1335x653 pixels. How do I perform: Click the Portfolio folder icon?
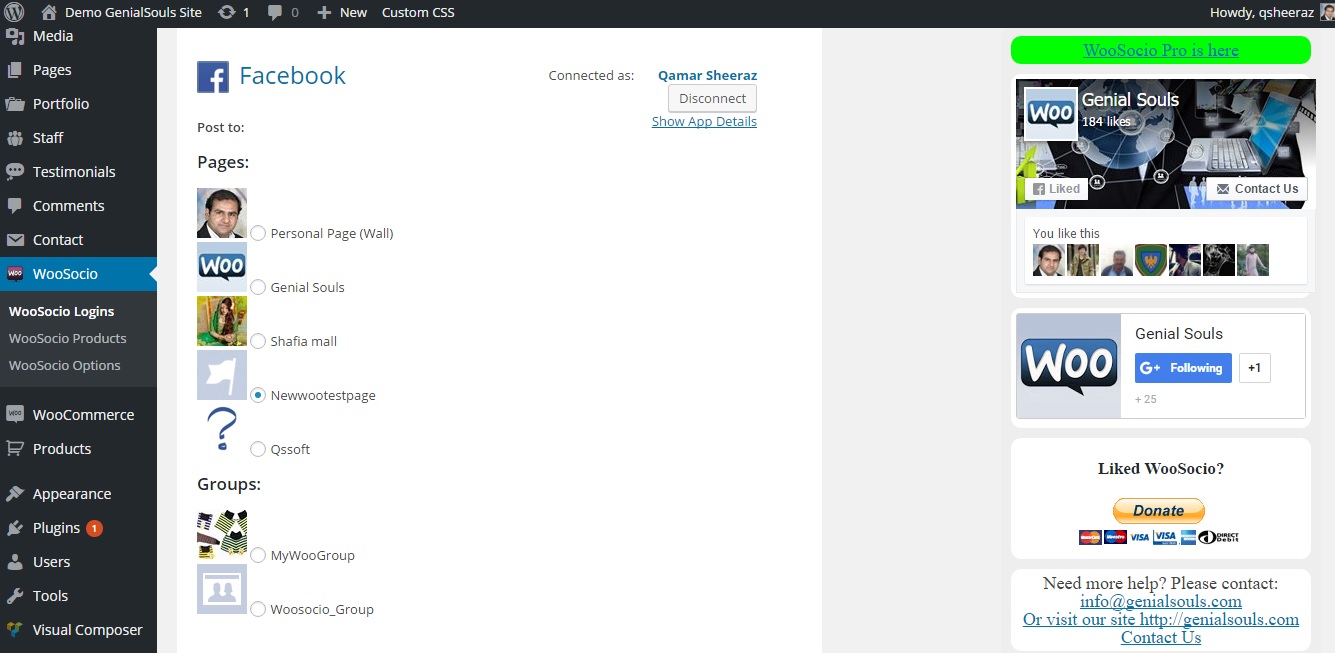(15, 104)
